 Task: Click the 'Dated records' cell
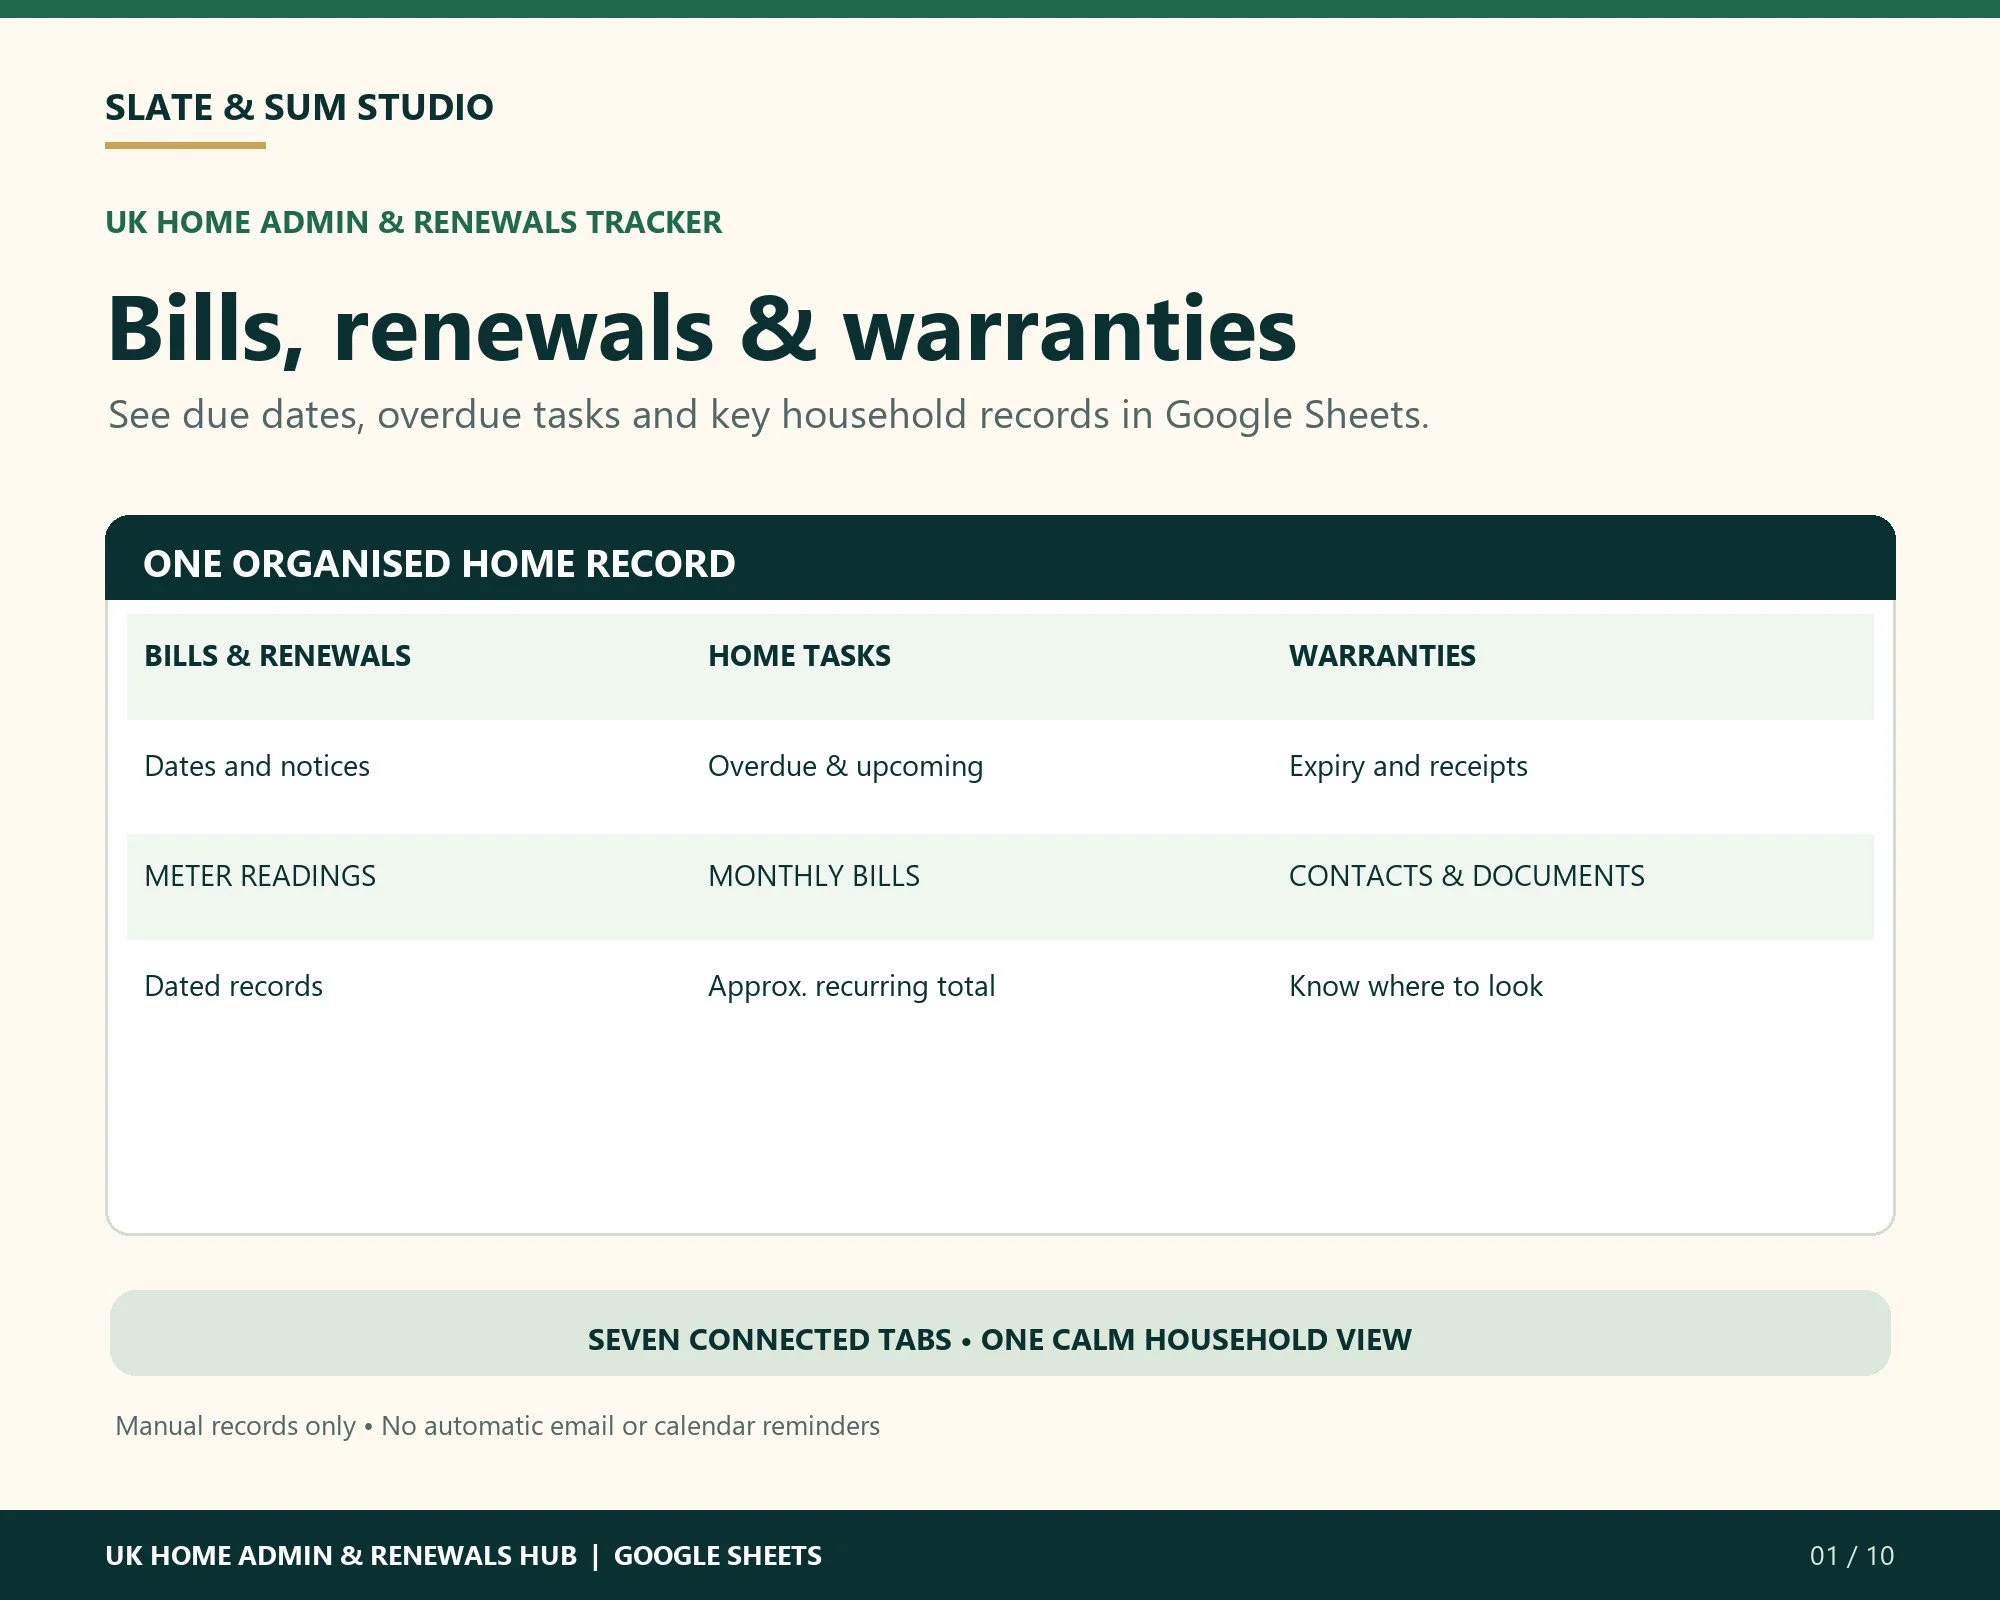point(233,986)
